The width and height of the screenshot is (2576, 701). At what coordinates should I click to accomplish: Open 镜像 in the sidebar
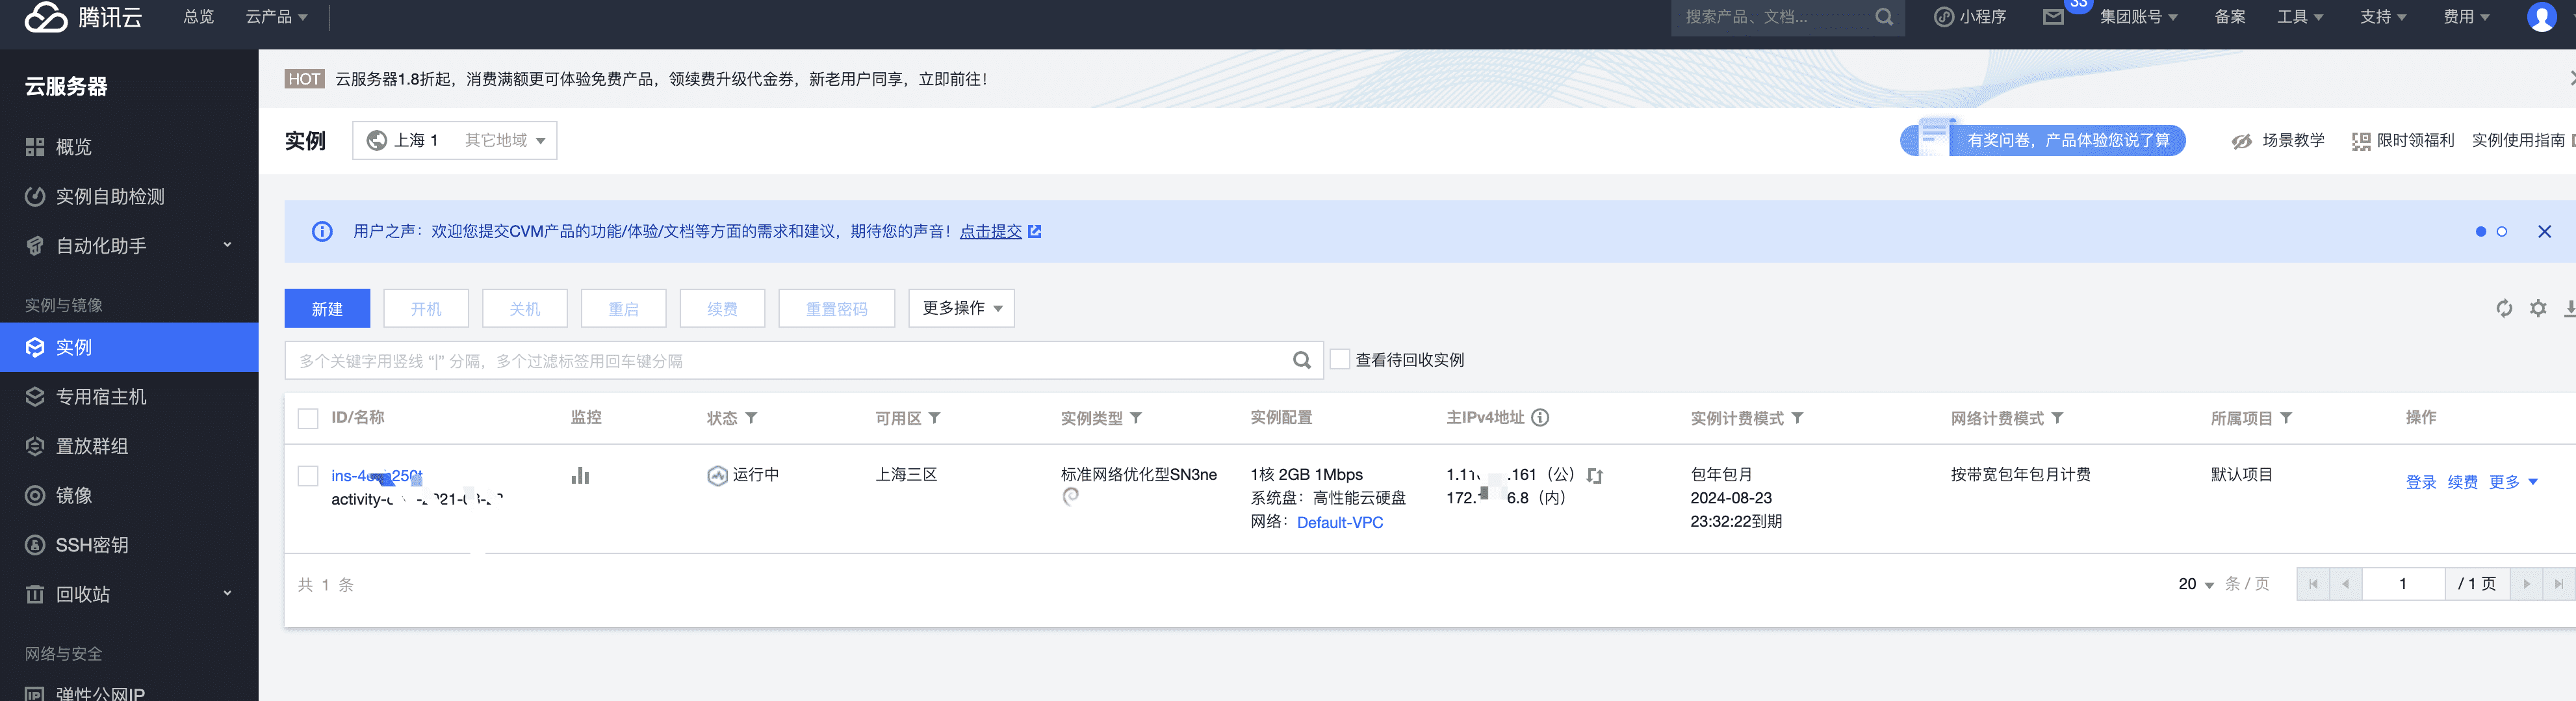click(x=74, y=496)
